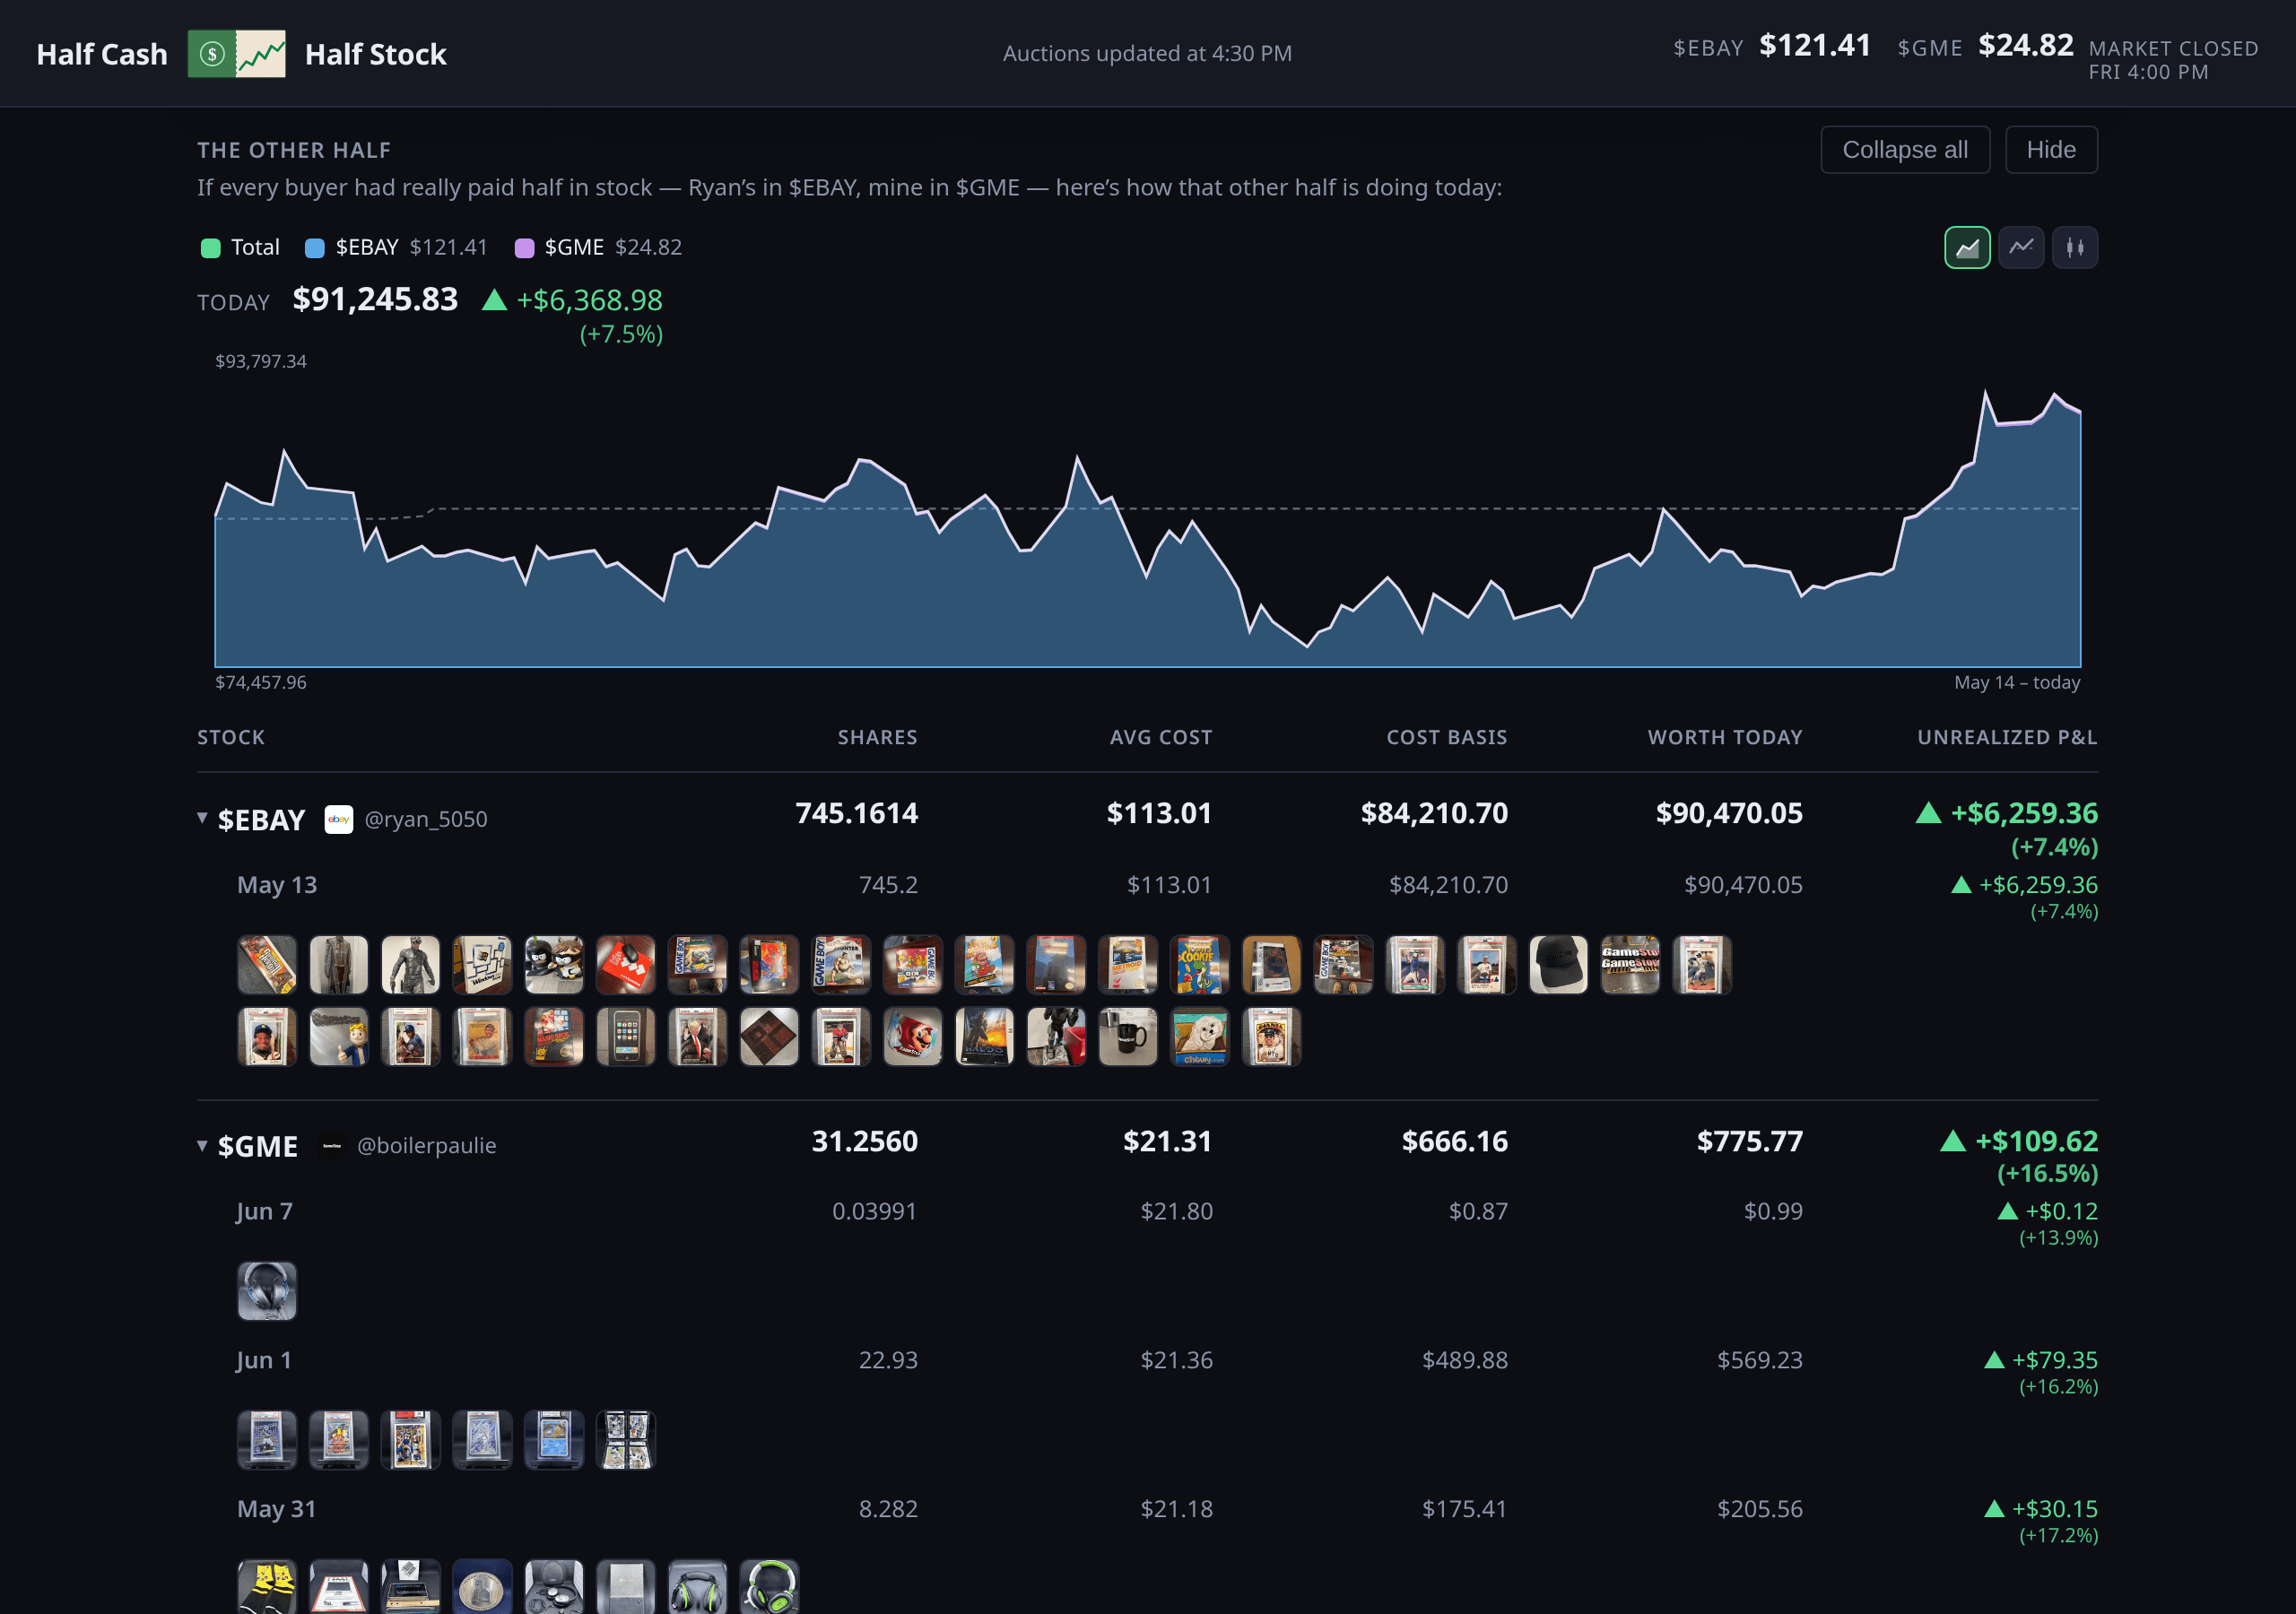2296x1614 pixels.
Task: Click the Half Cash Half Stock logo icon
Action: point(237,54)
